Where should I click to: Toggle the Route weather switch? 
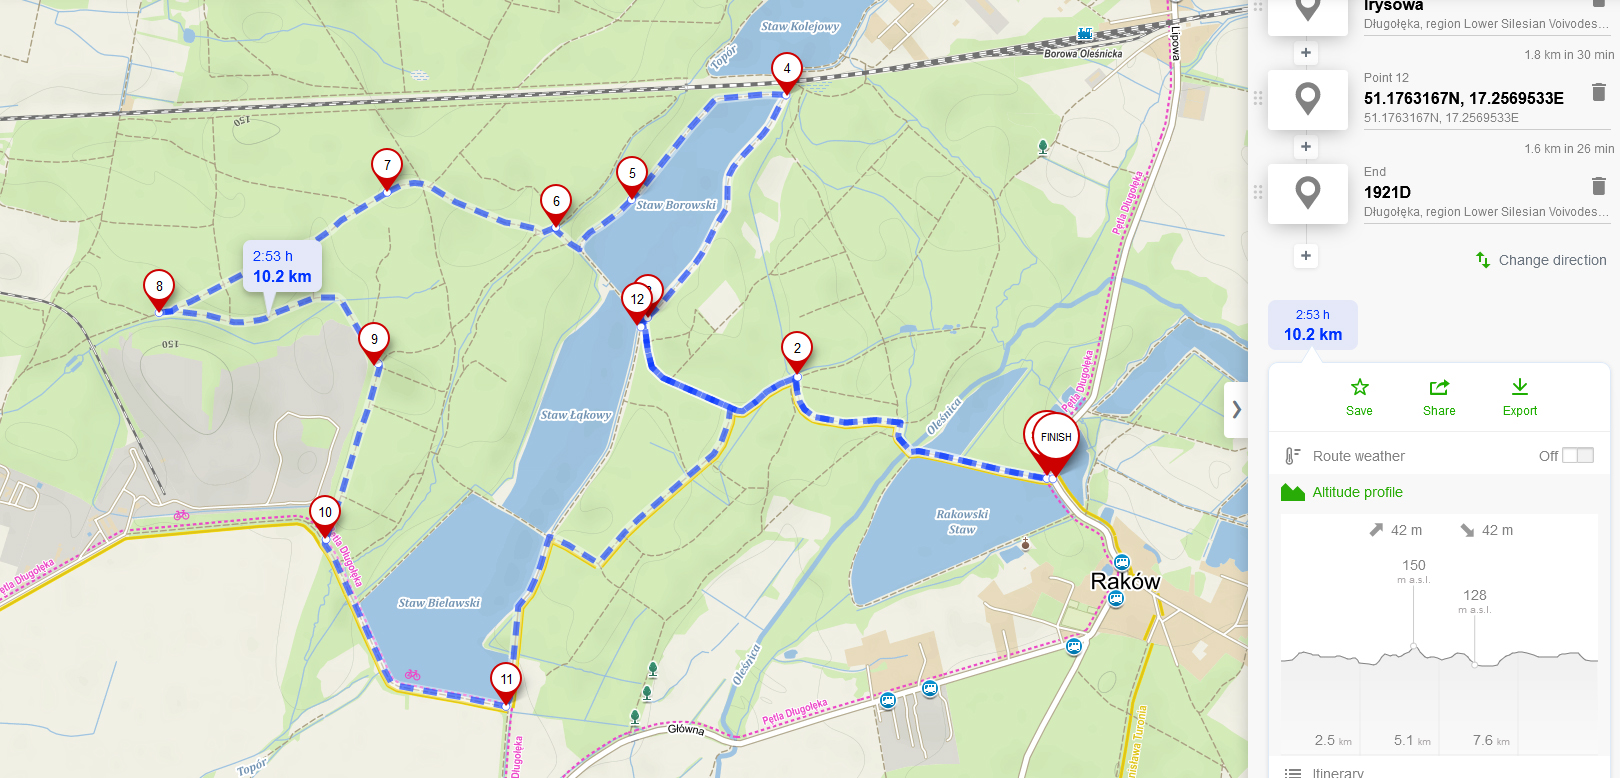tap(1578, 456)
